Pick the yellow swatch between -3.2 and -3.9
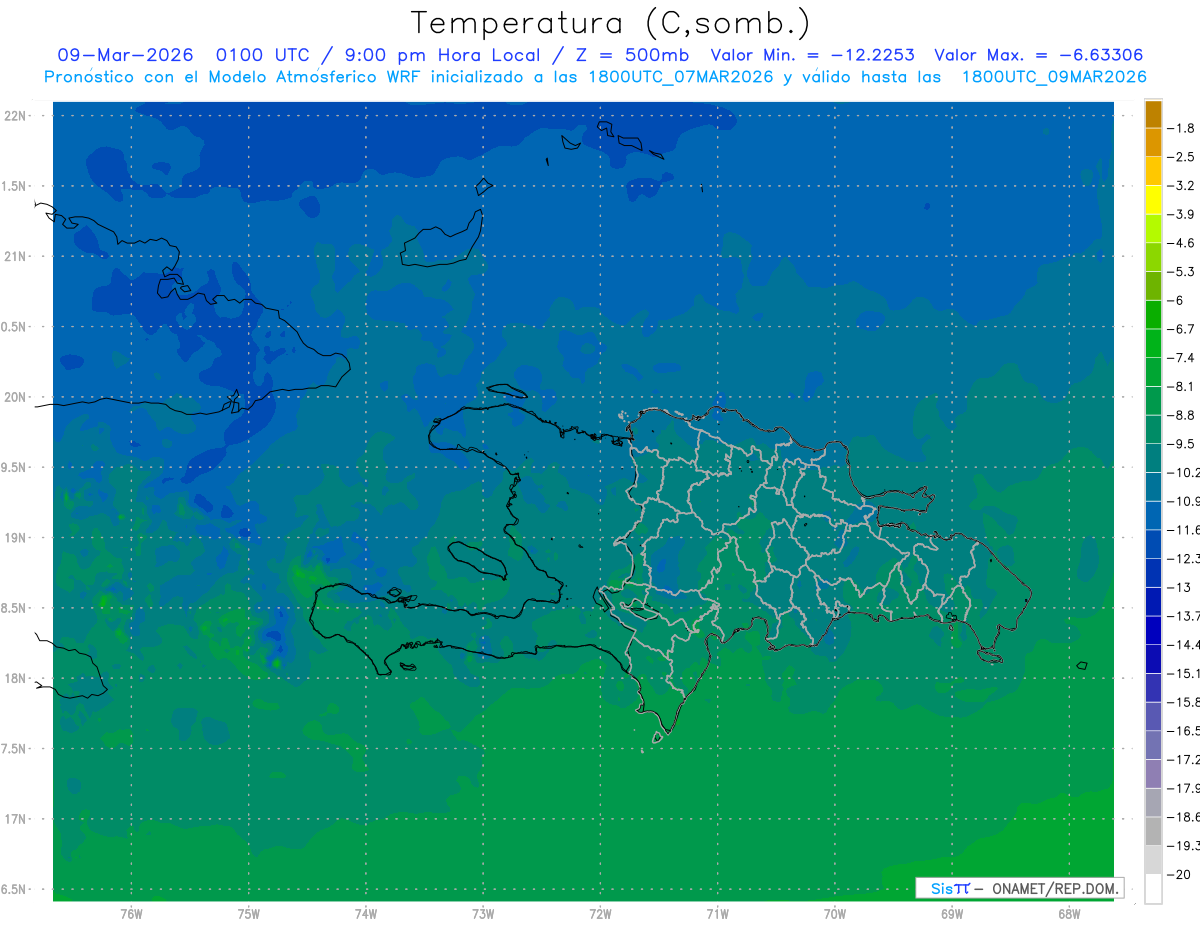This screenshot has height=927, width=1200. pyautogui.click(x=1153, y=200)
